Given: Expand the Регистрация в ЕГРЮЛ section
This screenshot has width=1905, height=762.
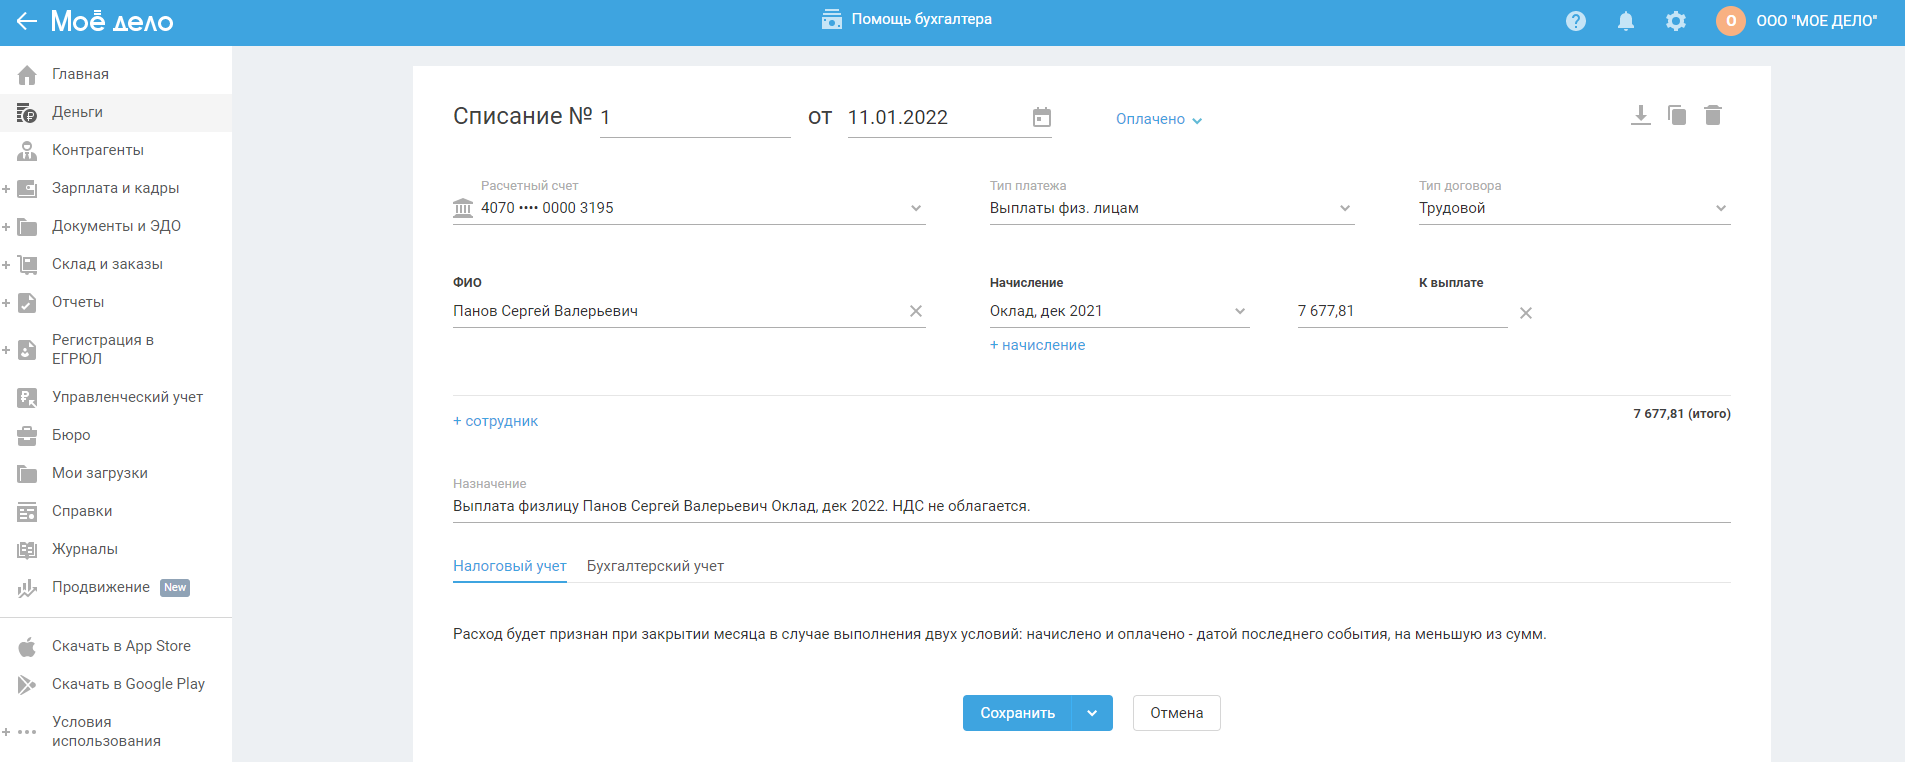Looking at the screenshot, I should coord(6,350).
